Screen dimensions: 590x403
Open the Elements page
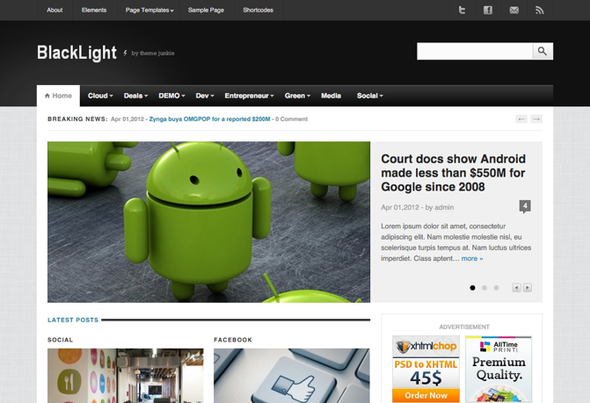[94, 10]
